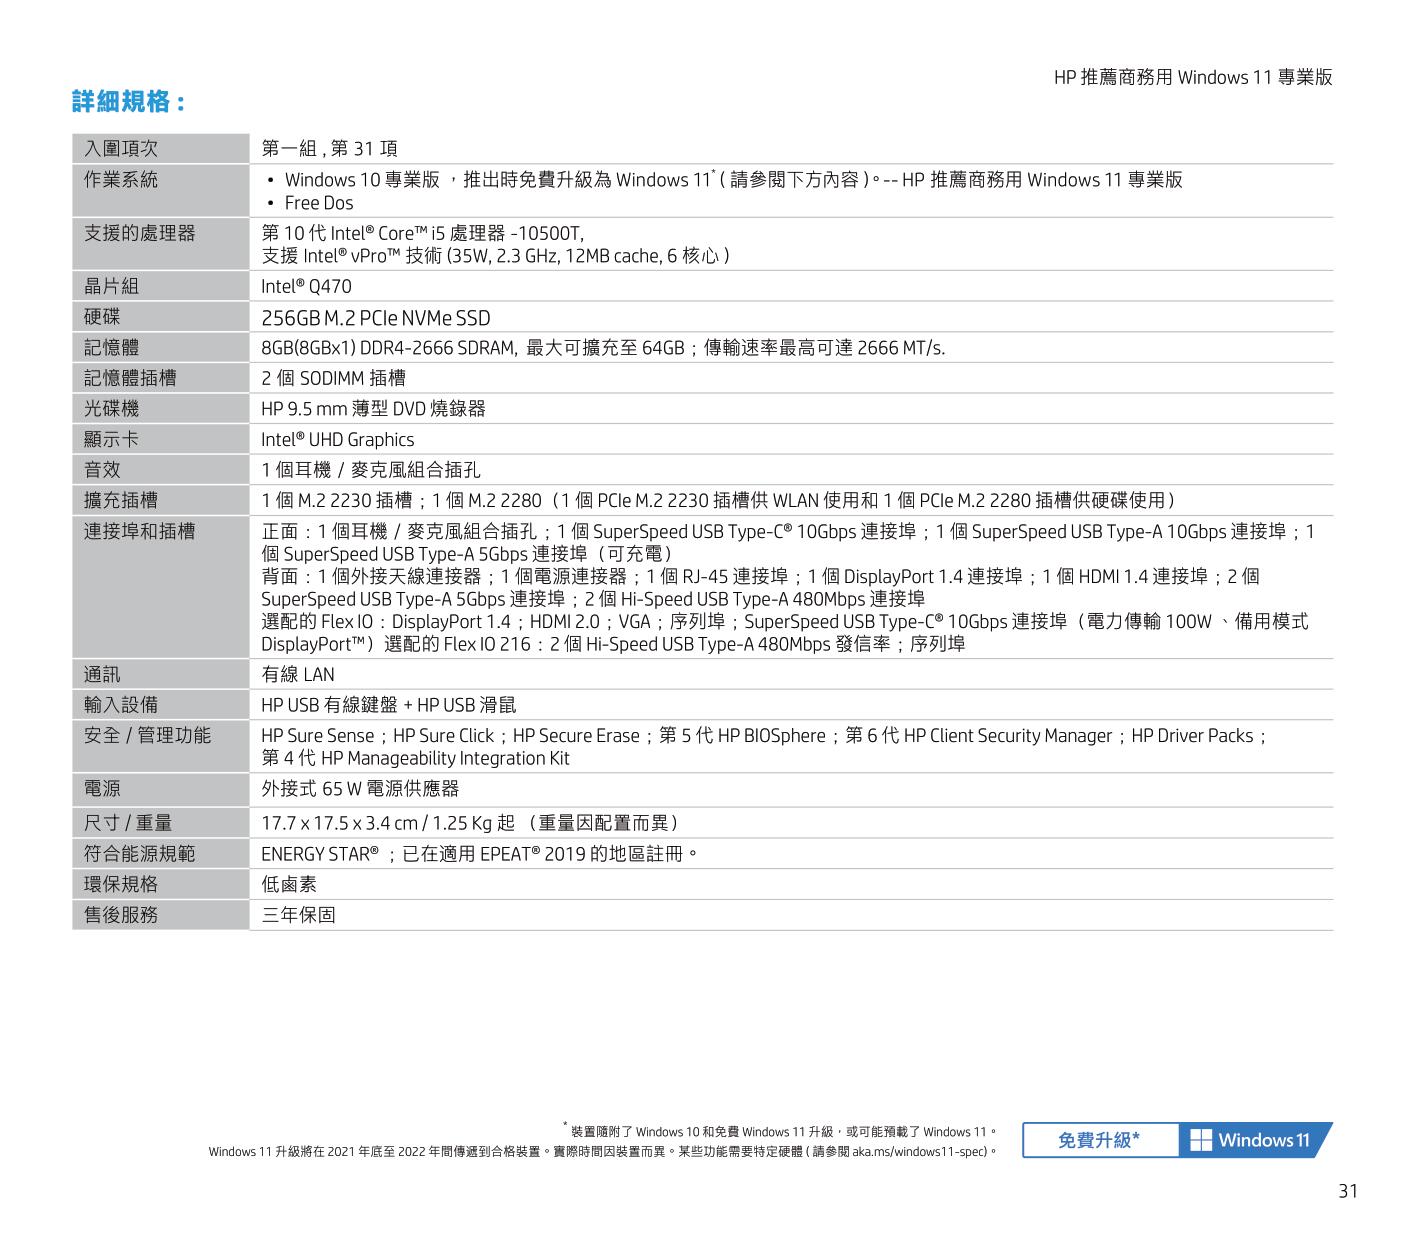Select the 通訊 row label

[102, 675]
